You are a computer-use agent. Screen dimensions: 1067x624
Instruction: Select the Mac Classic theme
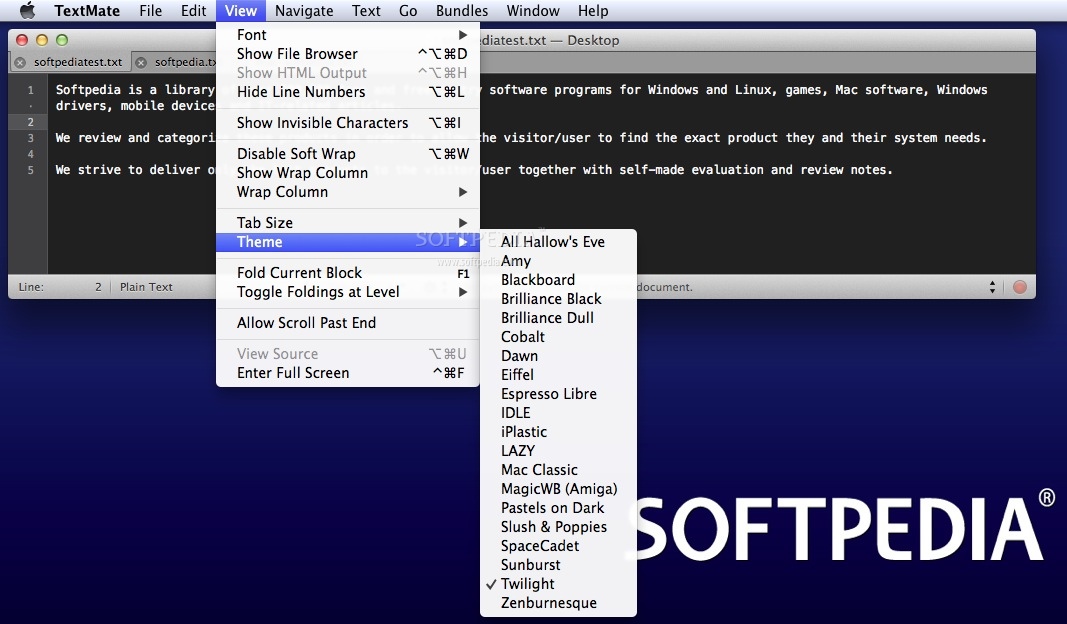pos(558,470)
